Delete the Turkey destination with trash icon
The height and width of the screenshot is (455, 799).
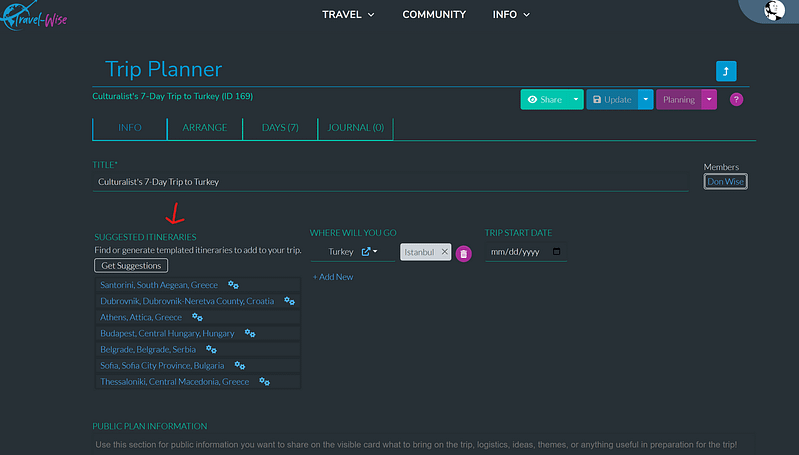[x=463, y=254]
